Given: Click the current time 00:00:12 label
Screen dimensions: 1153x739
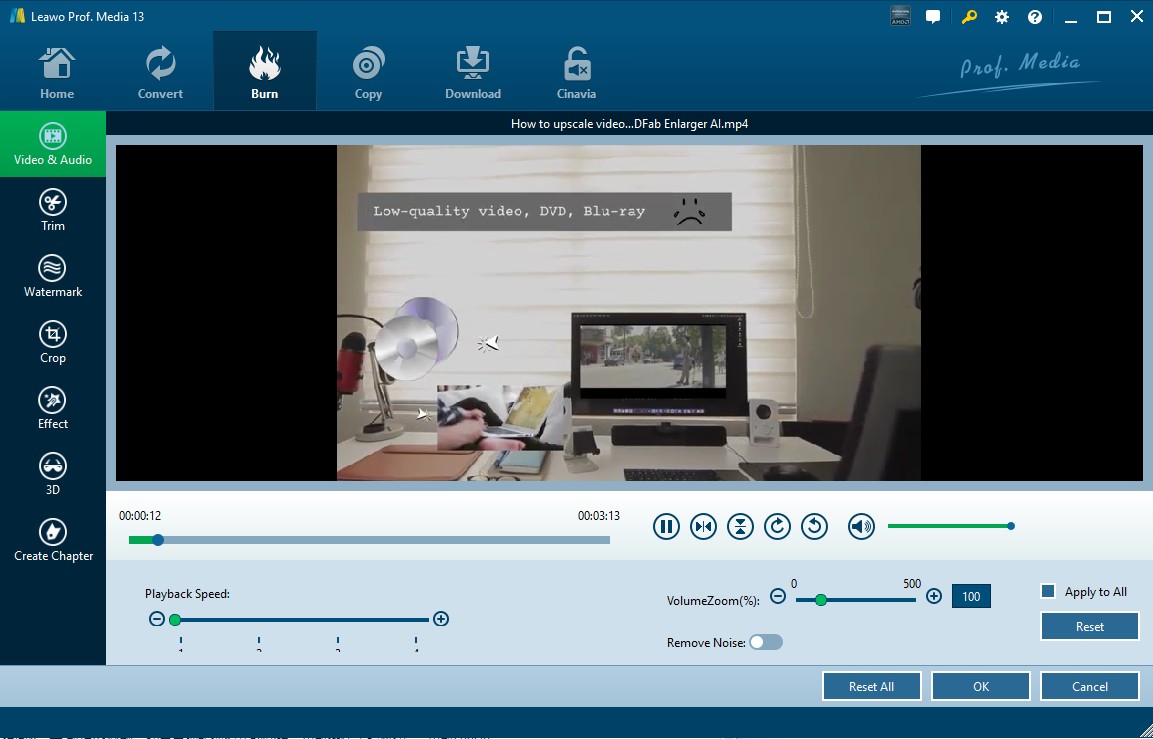Looking at the screenshot, I should 140,516.
